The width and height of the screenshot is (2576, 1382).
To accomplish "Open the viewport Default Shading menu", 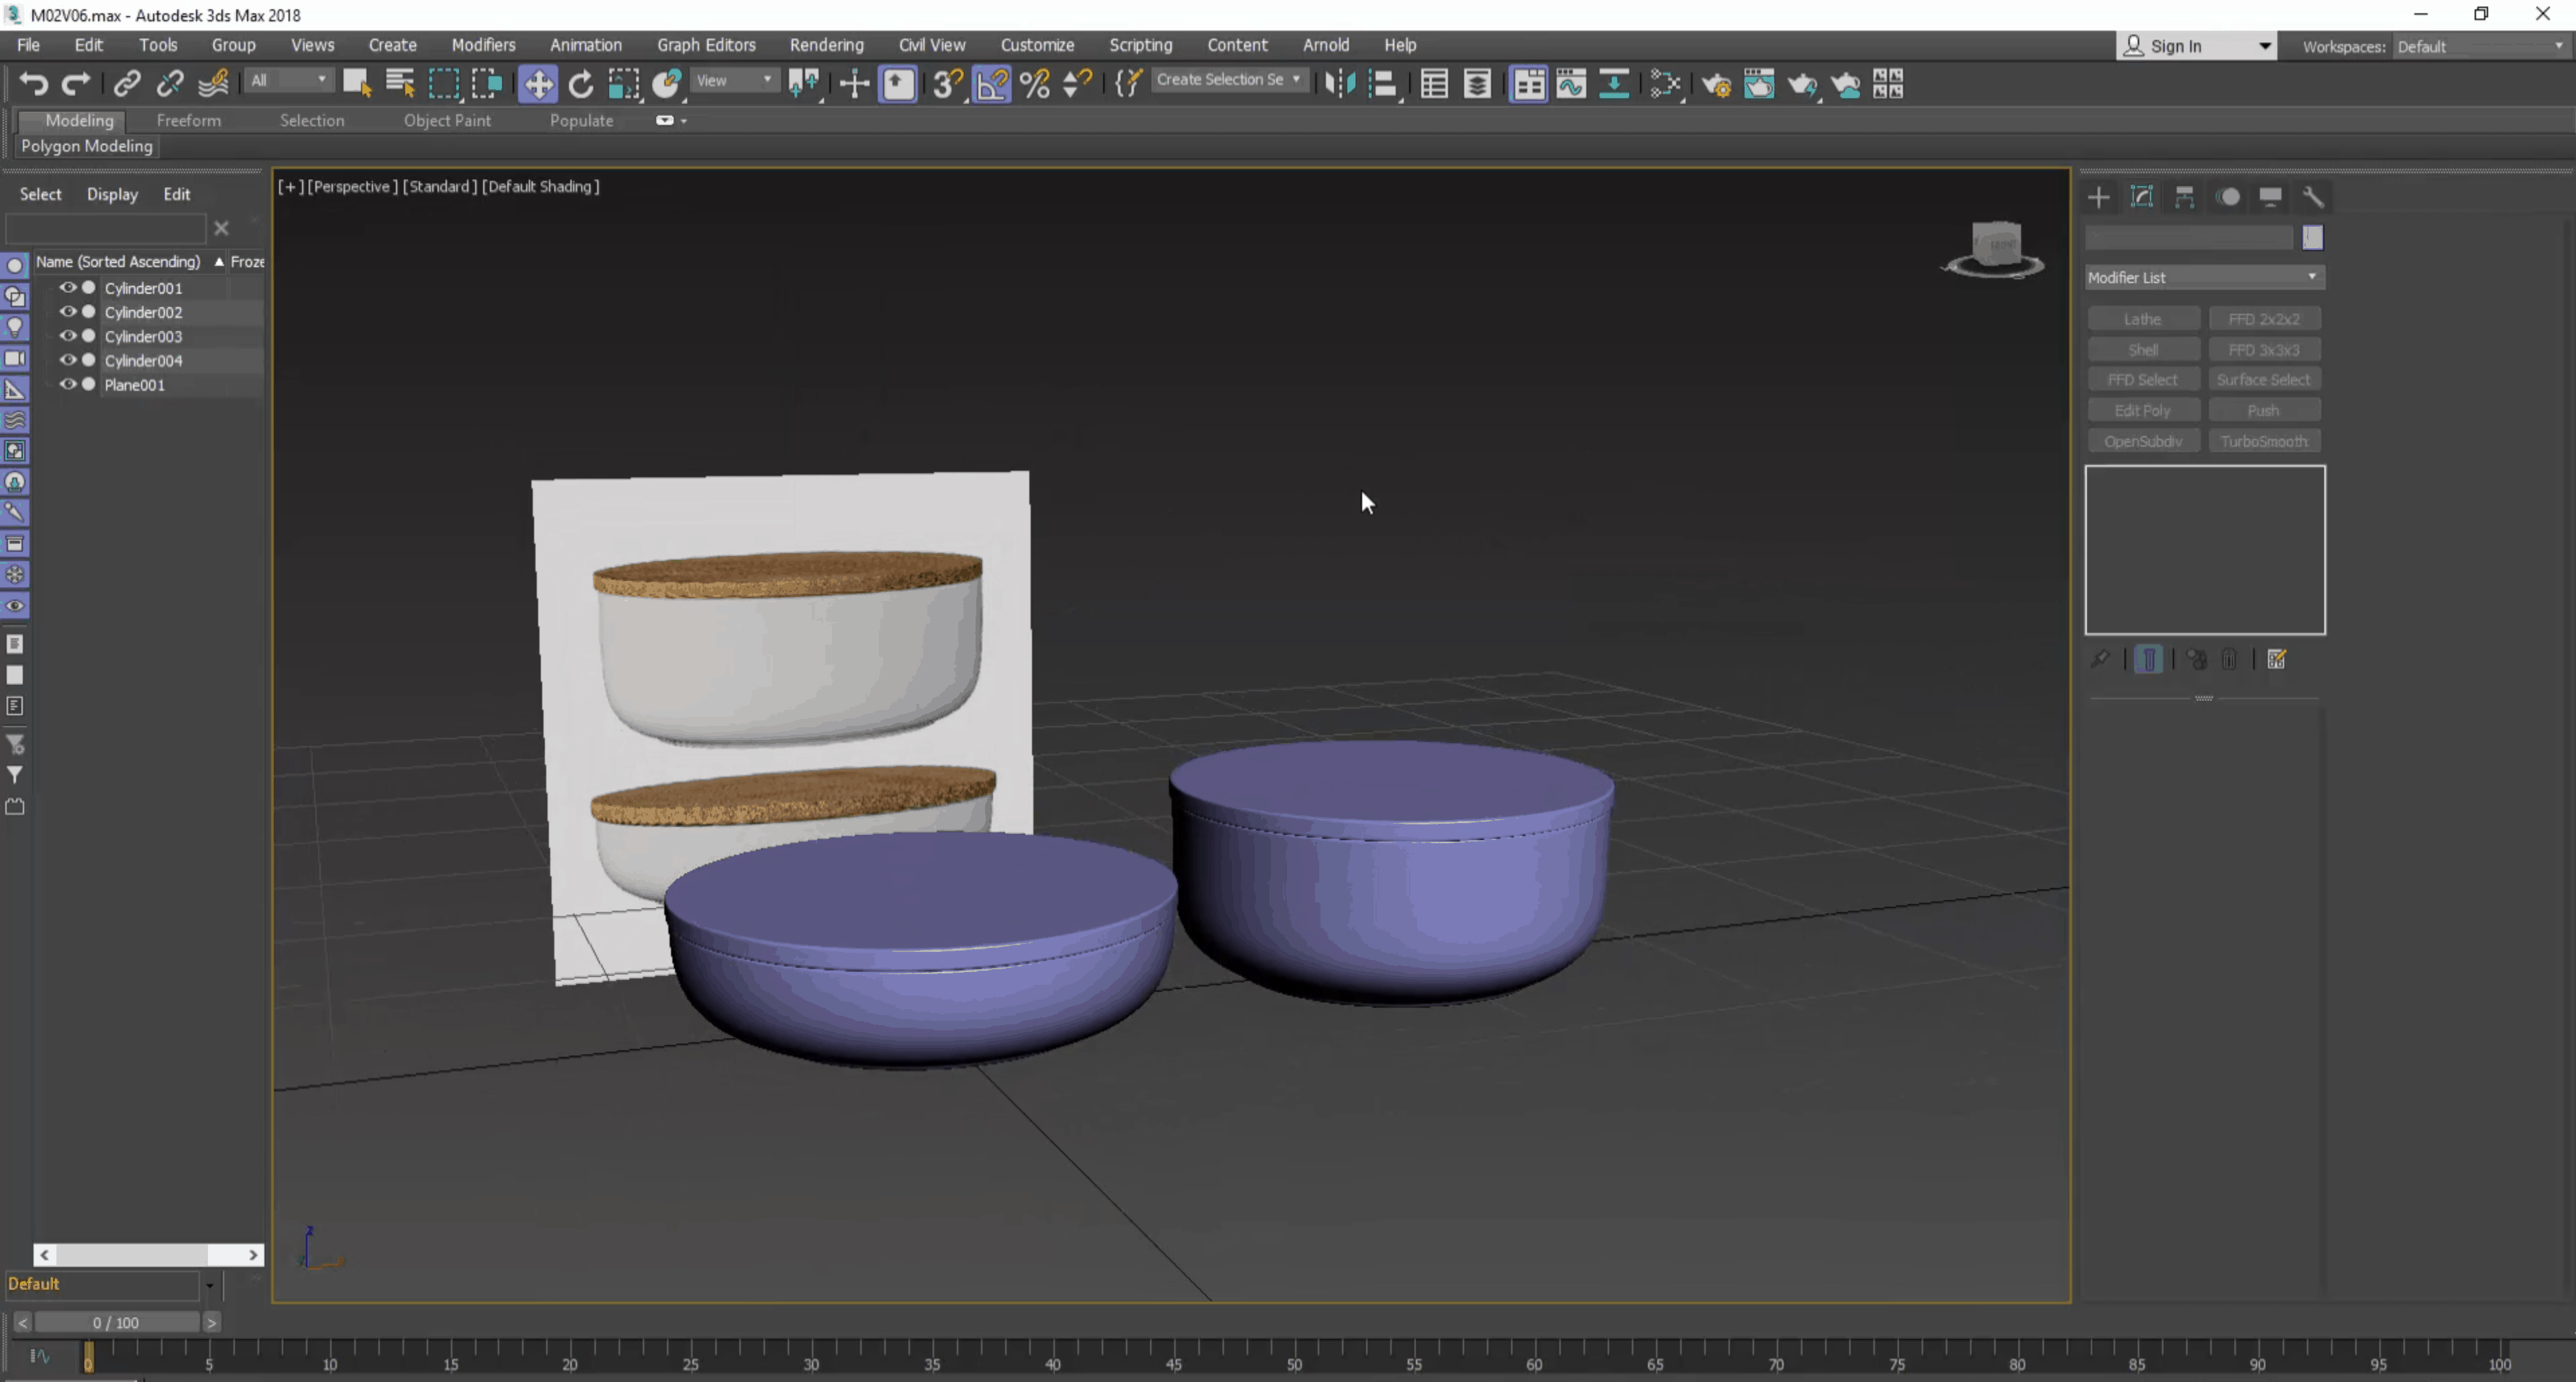I will click(540, 186).
